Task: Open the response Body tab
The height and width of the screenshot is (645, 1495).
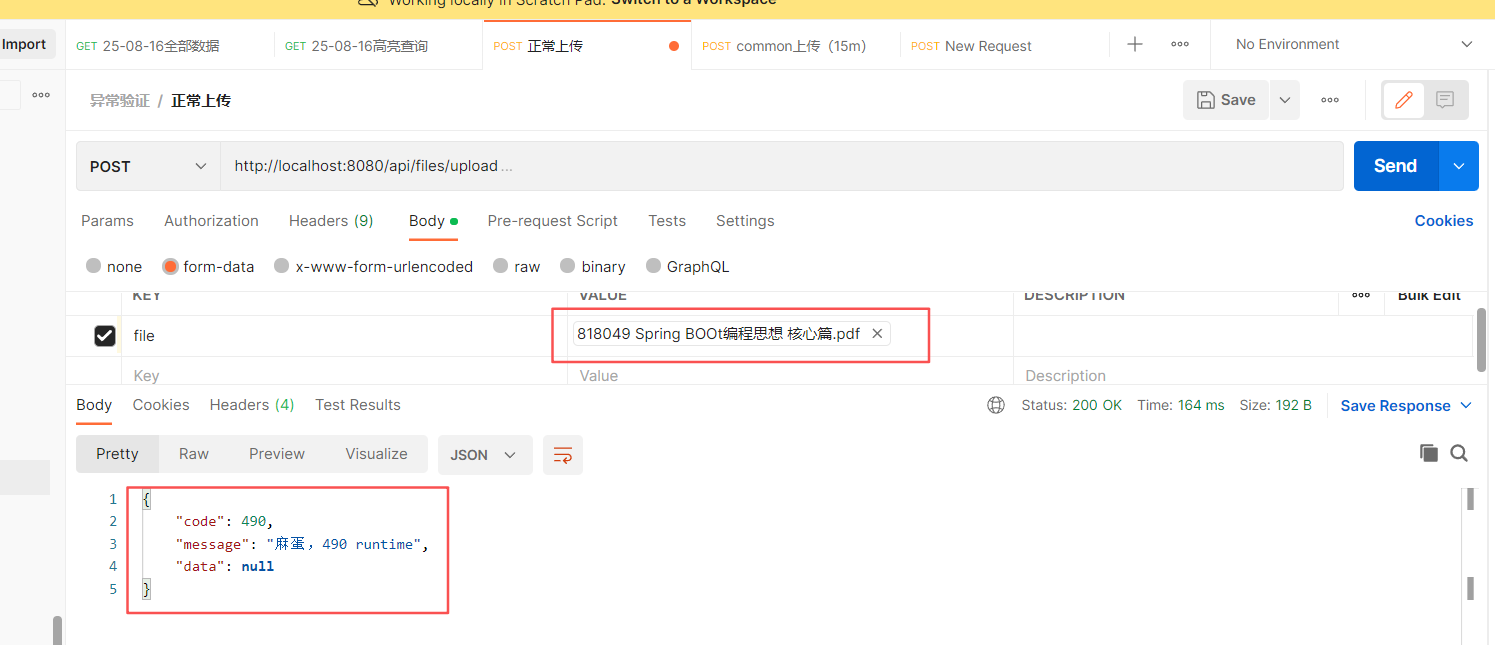Action: tap(94, 405)
